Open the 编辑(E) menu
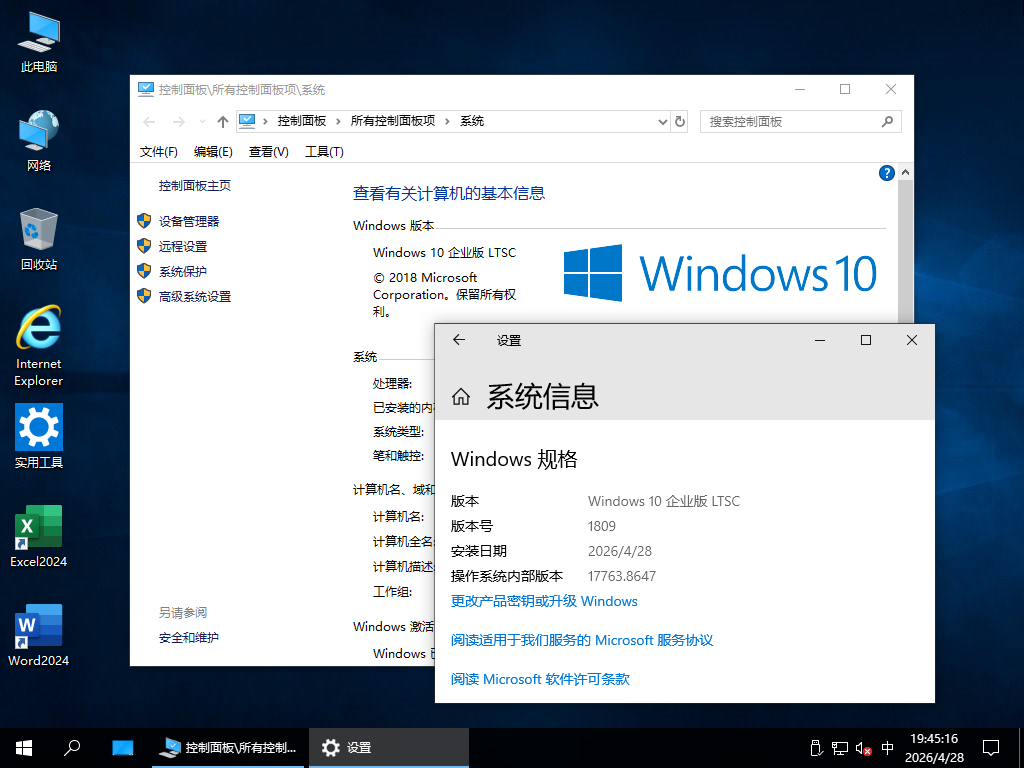This screenshot has width=1024, height=768. pyautogui.click(x=213, y=152)
